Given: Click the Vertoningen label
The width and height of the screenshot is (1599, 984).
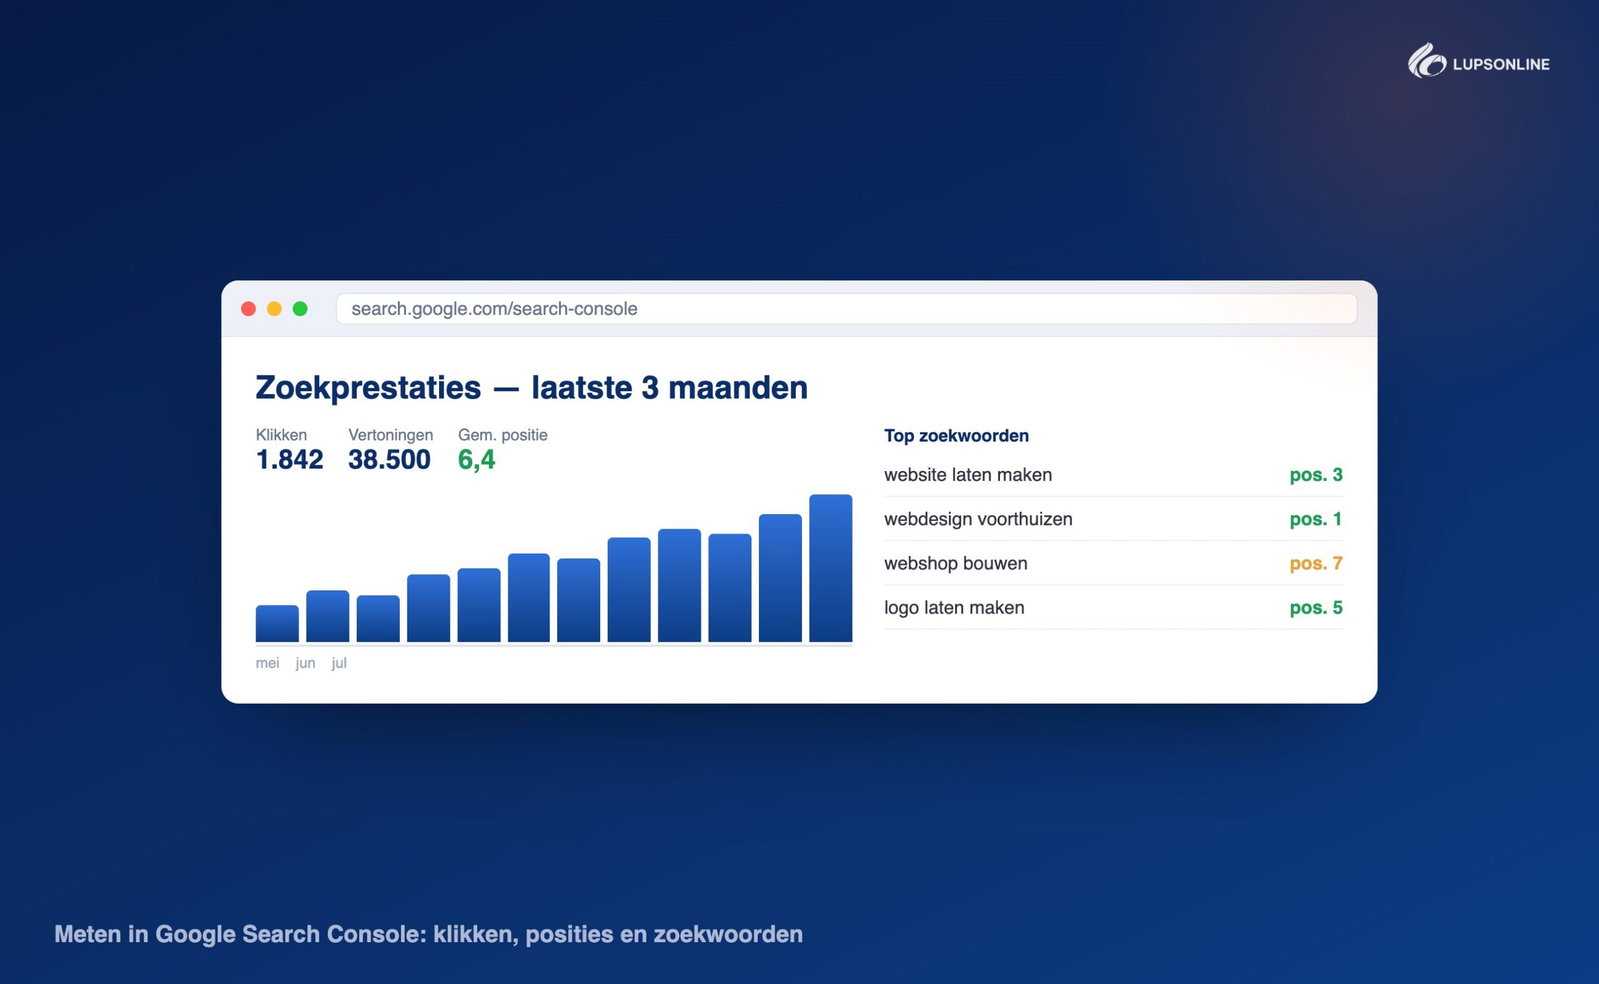Looking at the screenshot, I should pyautogui.click(x=391, y=435).
